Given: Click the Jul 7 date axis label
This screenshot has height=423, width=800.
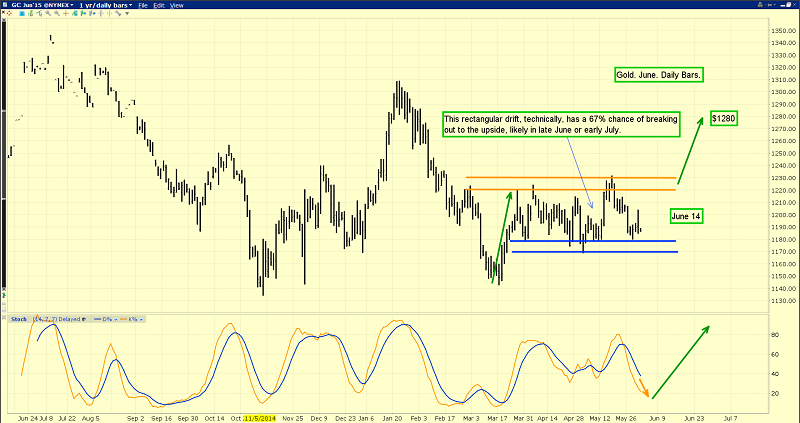Looking at the screenshot, I should (x=730, y=418).
